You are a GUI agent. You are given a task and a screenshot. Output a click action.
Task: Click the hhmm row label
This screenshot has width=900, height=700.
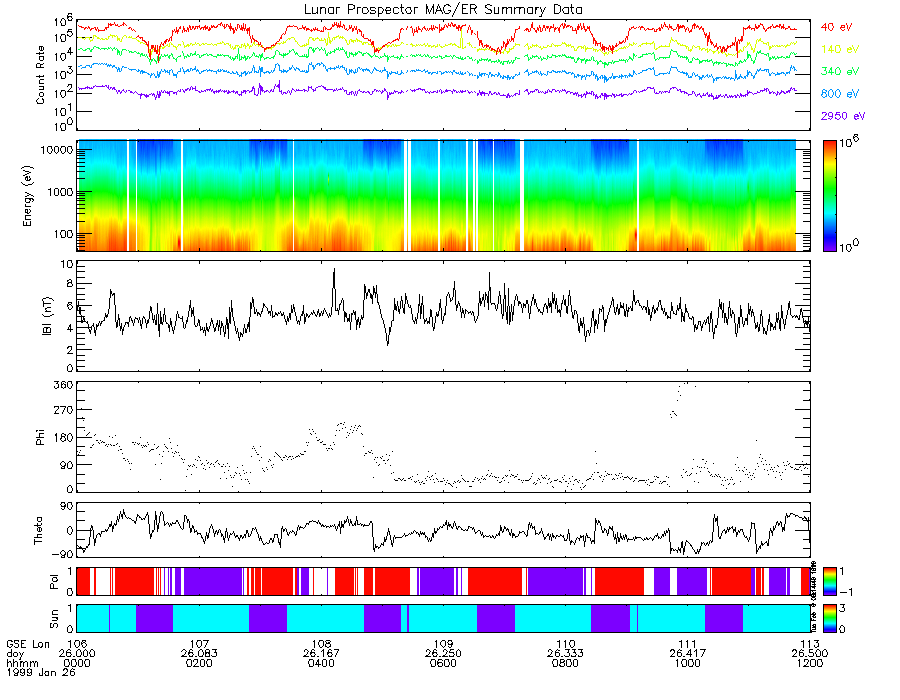coord(22,663)
